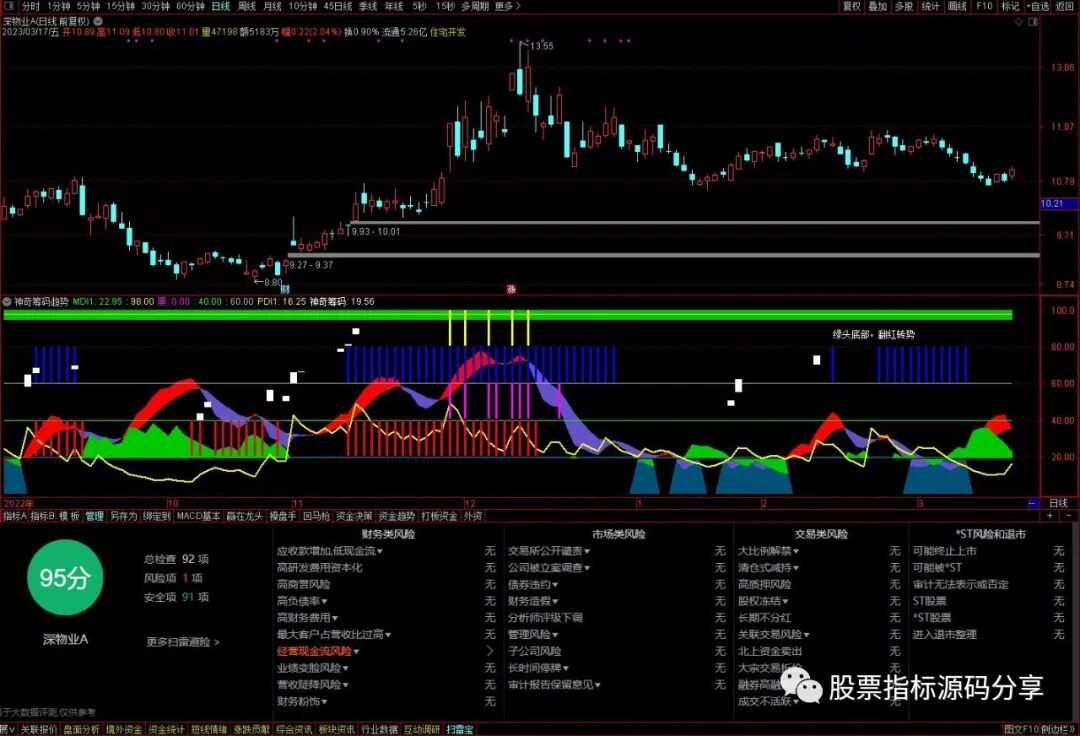Switch to 季线 quarterly chart
Screen dimensions: 1080x736
[x=368, y=6]
